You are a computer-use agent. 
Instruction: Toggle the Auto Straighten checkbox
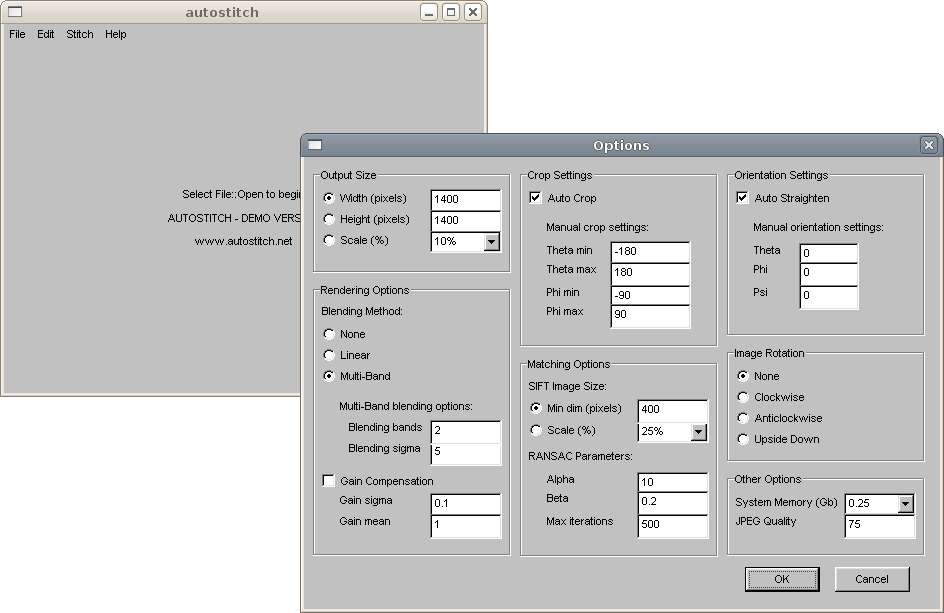point(742,198)
